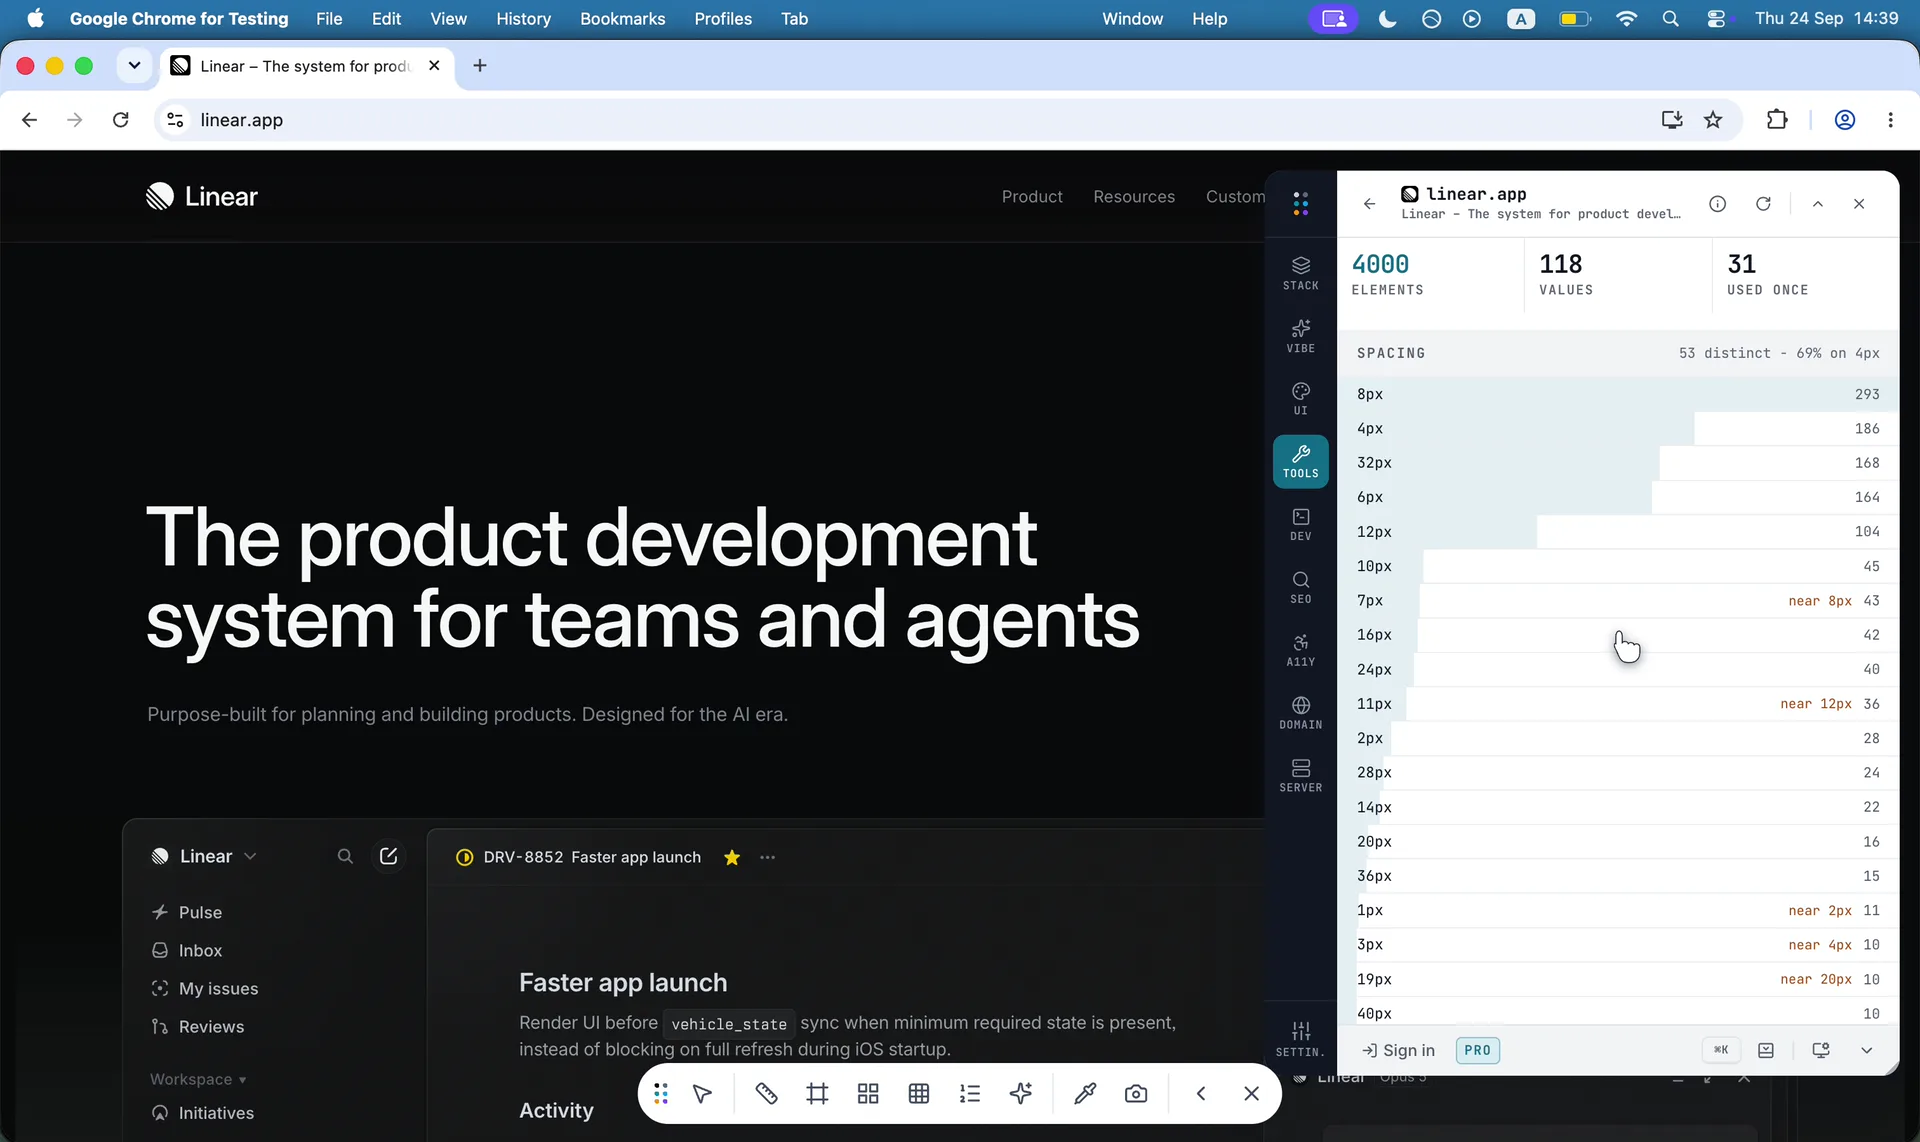Open the Dev tab in the extension sidebar
1920x1142 pixels.
(x=1300, y=524)
